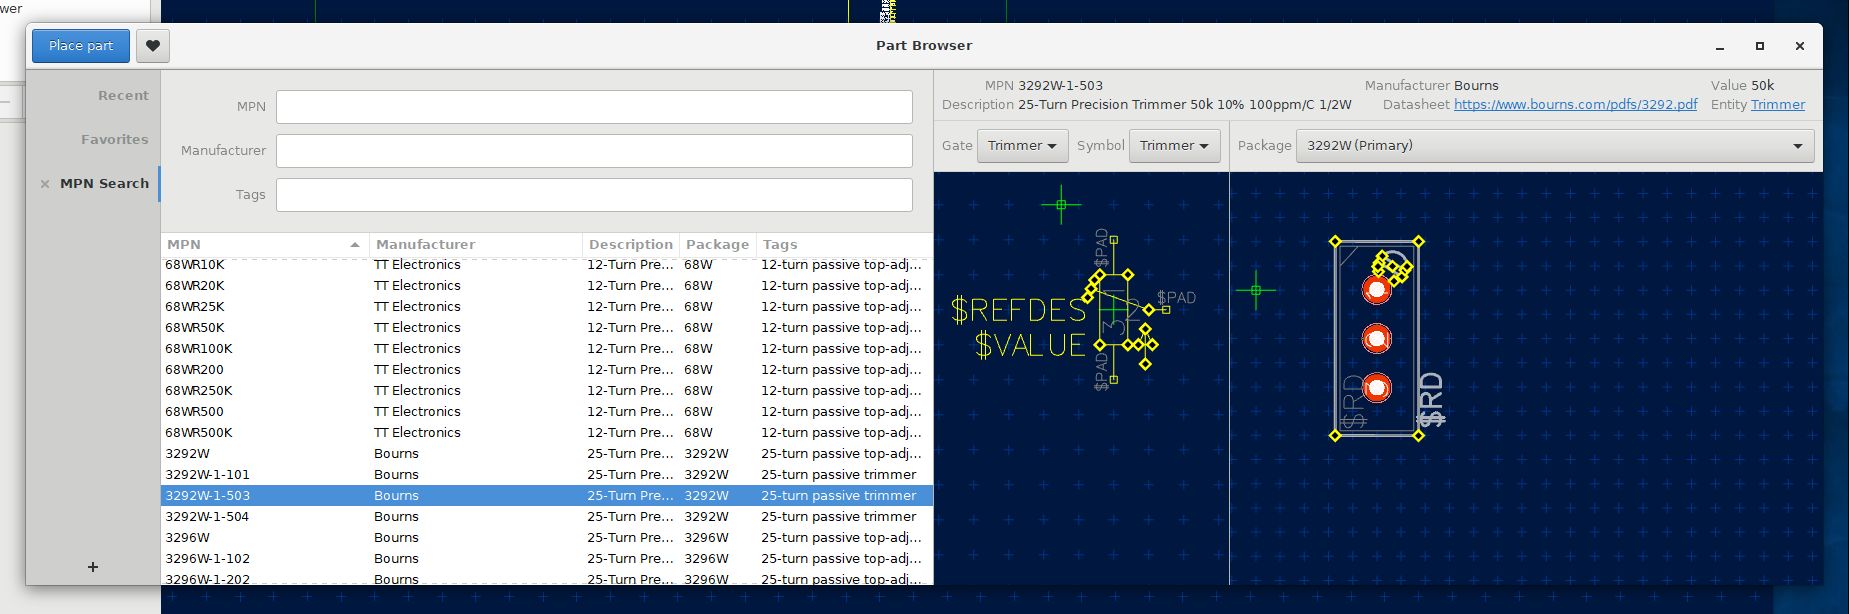Select part row 68WR25K
The width and height of the screenshot is (1849, 614).
click(x=547, y=307)
